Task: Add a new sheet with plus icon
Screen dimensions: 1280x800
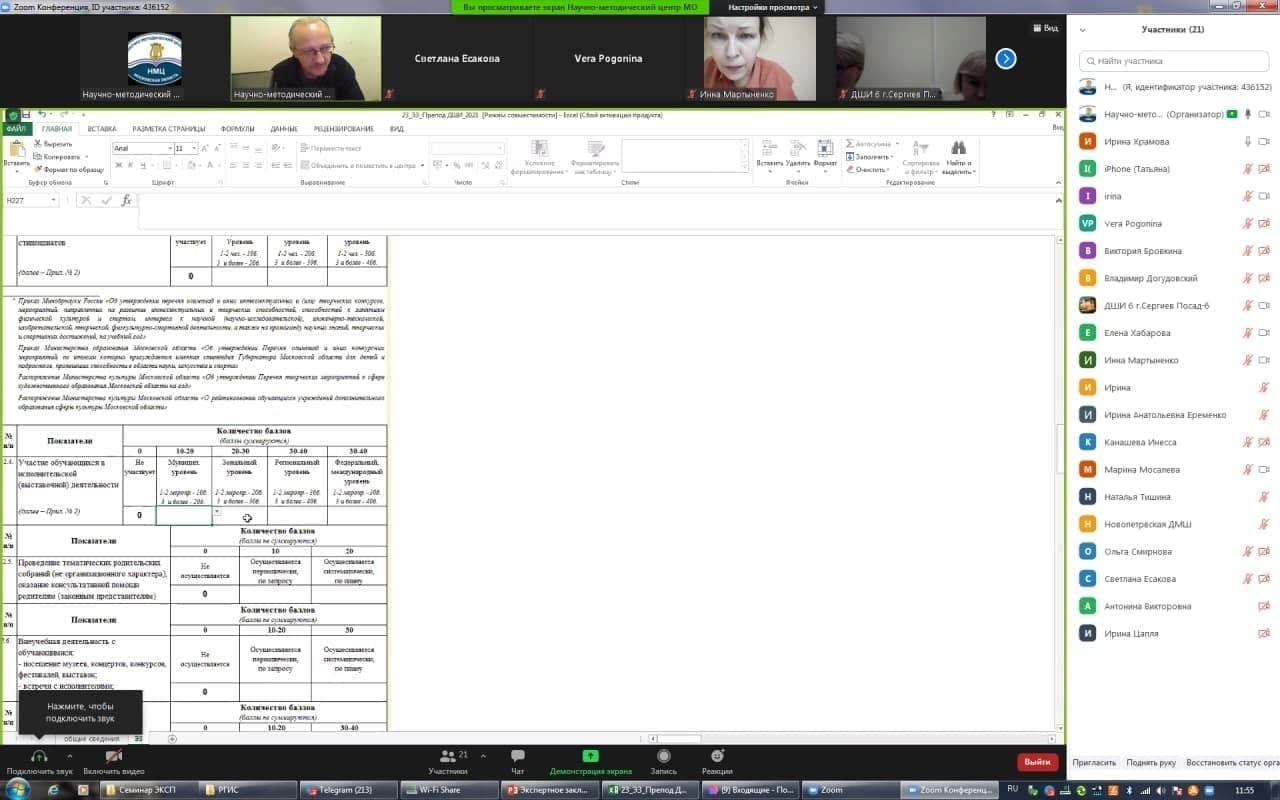Action: (172, 738)
